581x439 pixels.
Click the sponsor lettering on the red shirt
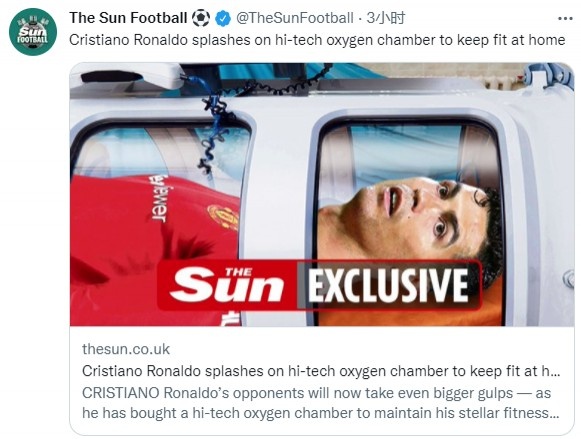point(159,199)
